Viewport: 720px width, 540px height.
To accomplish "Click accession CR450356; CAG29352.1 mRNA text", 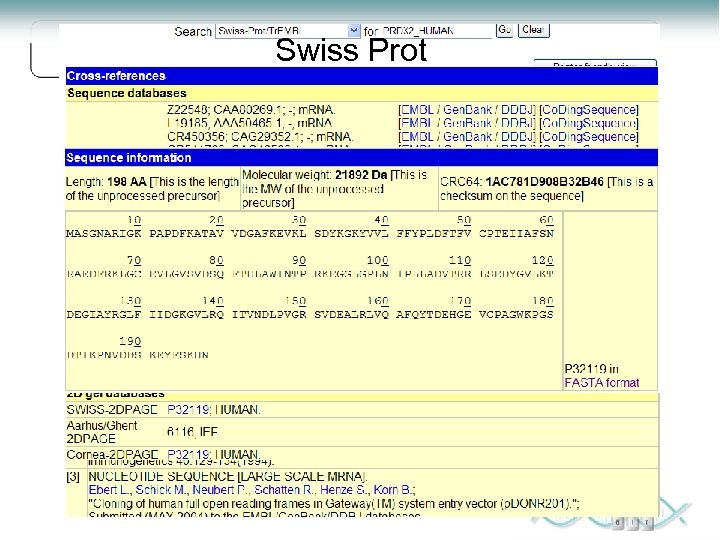I will [260, 137].
